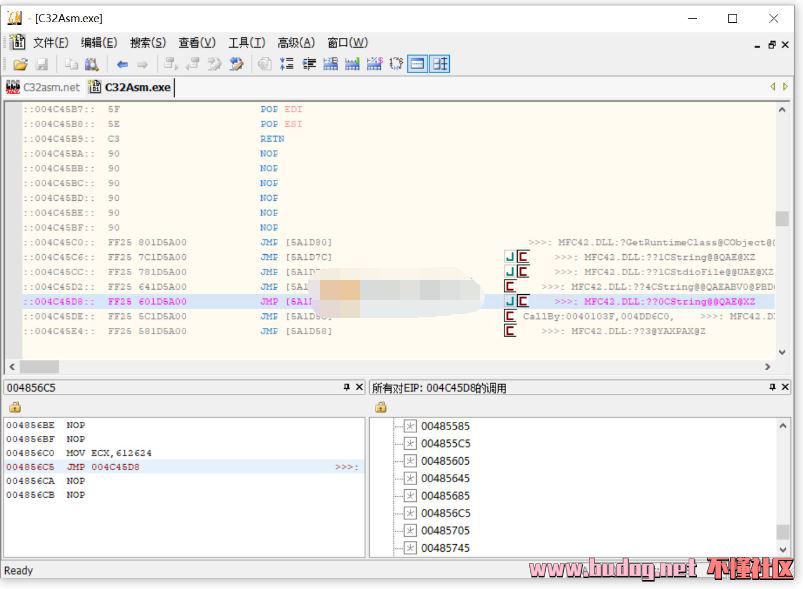The height and width of the screenshot is (589, 803).
Task: Click the rightmost grid layout toolbar icon
Action: pos(440,64)
